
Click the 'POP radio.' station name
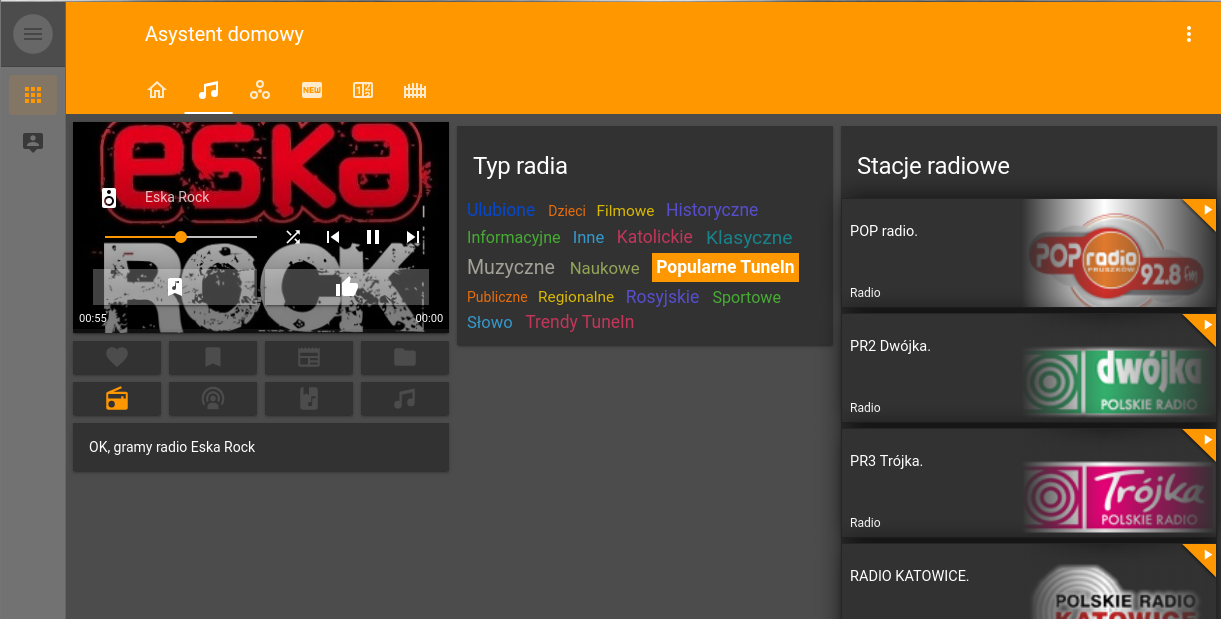tap(884, 231)
